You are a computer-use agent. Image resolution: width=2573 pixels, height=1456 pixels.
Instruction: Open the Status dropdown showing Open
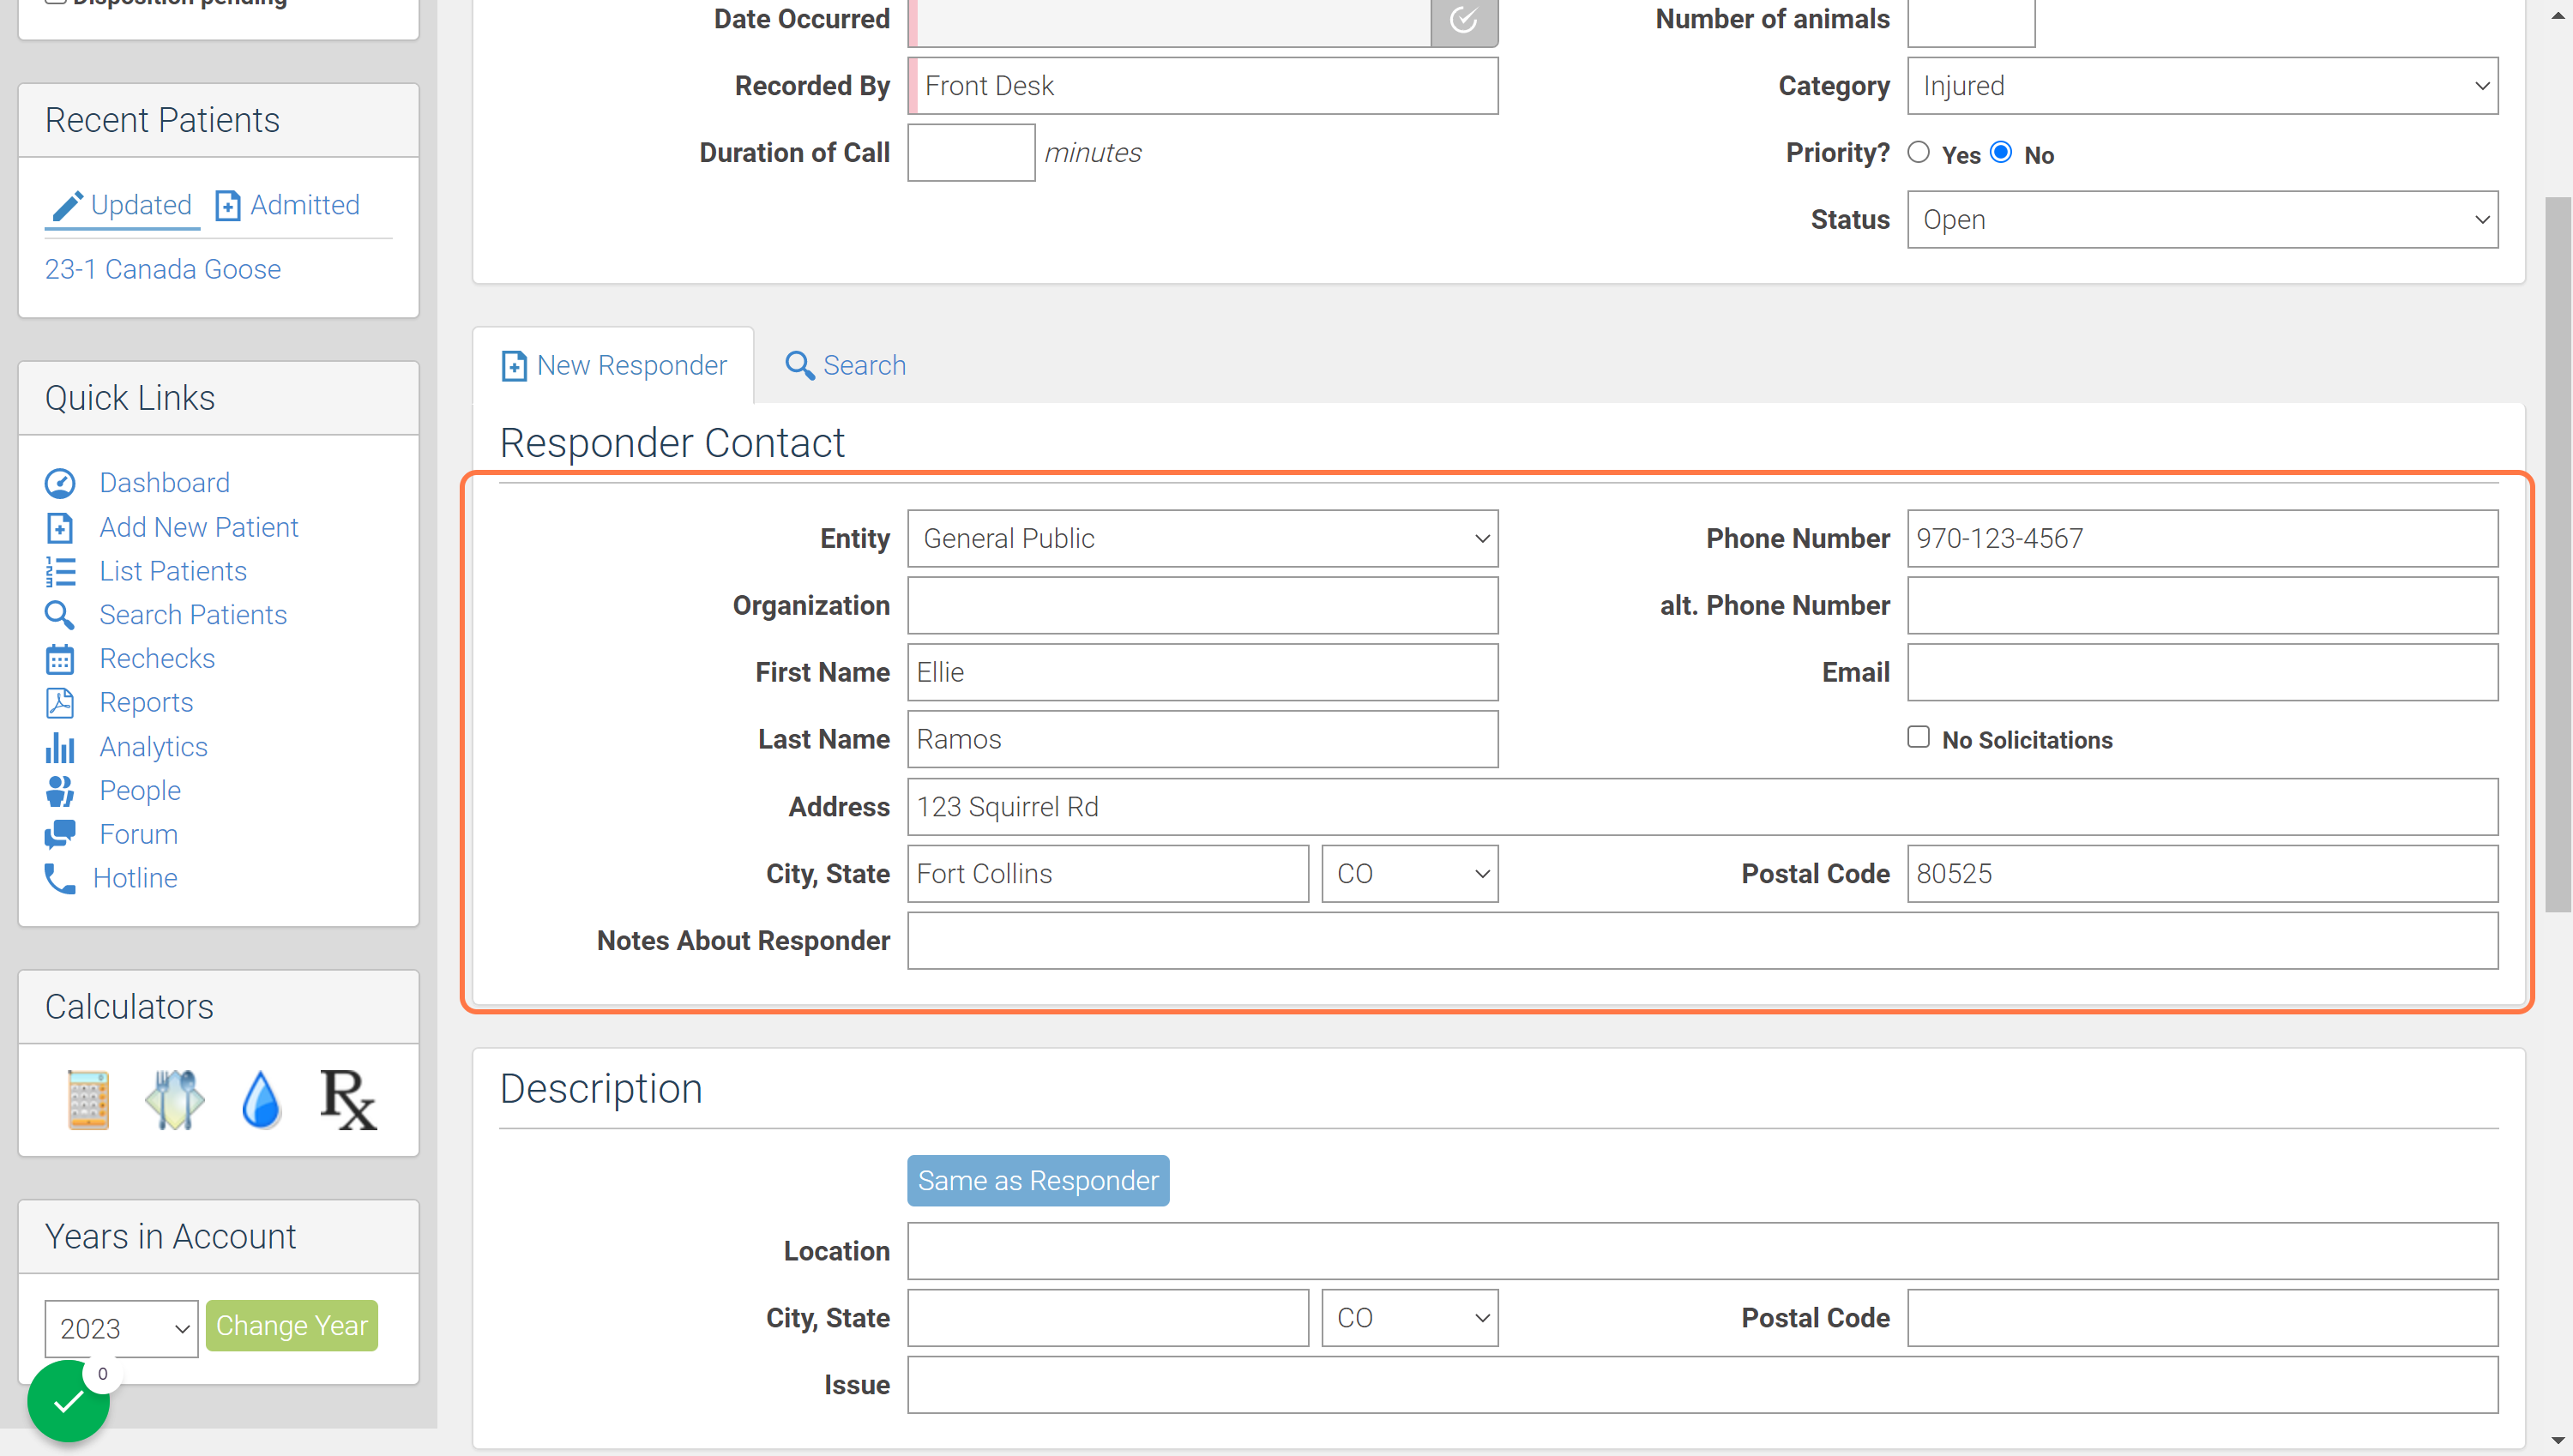coord(2202,219)
